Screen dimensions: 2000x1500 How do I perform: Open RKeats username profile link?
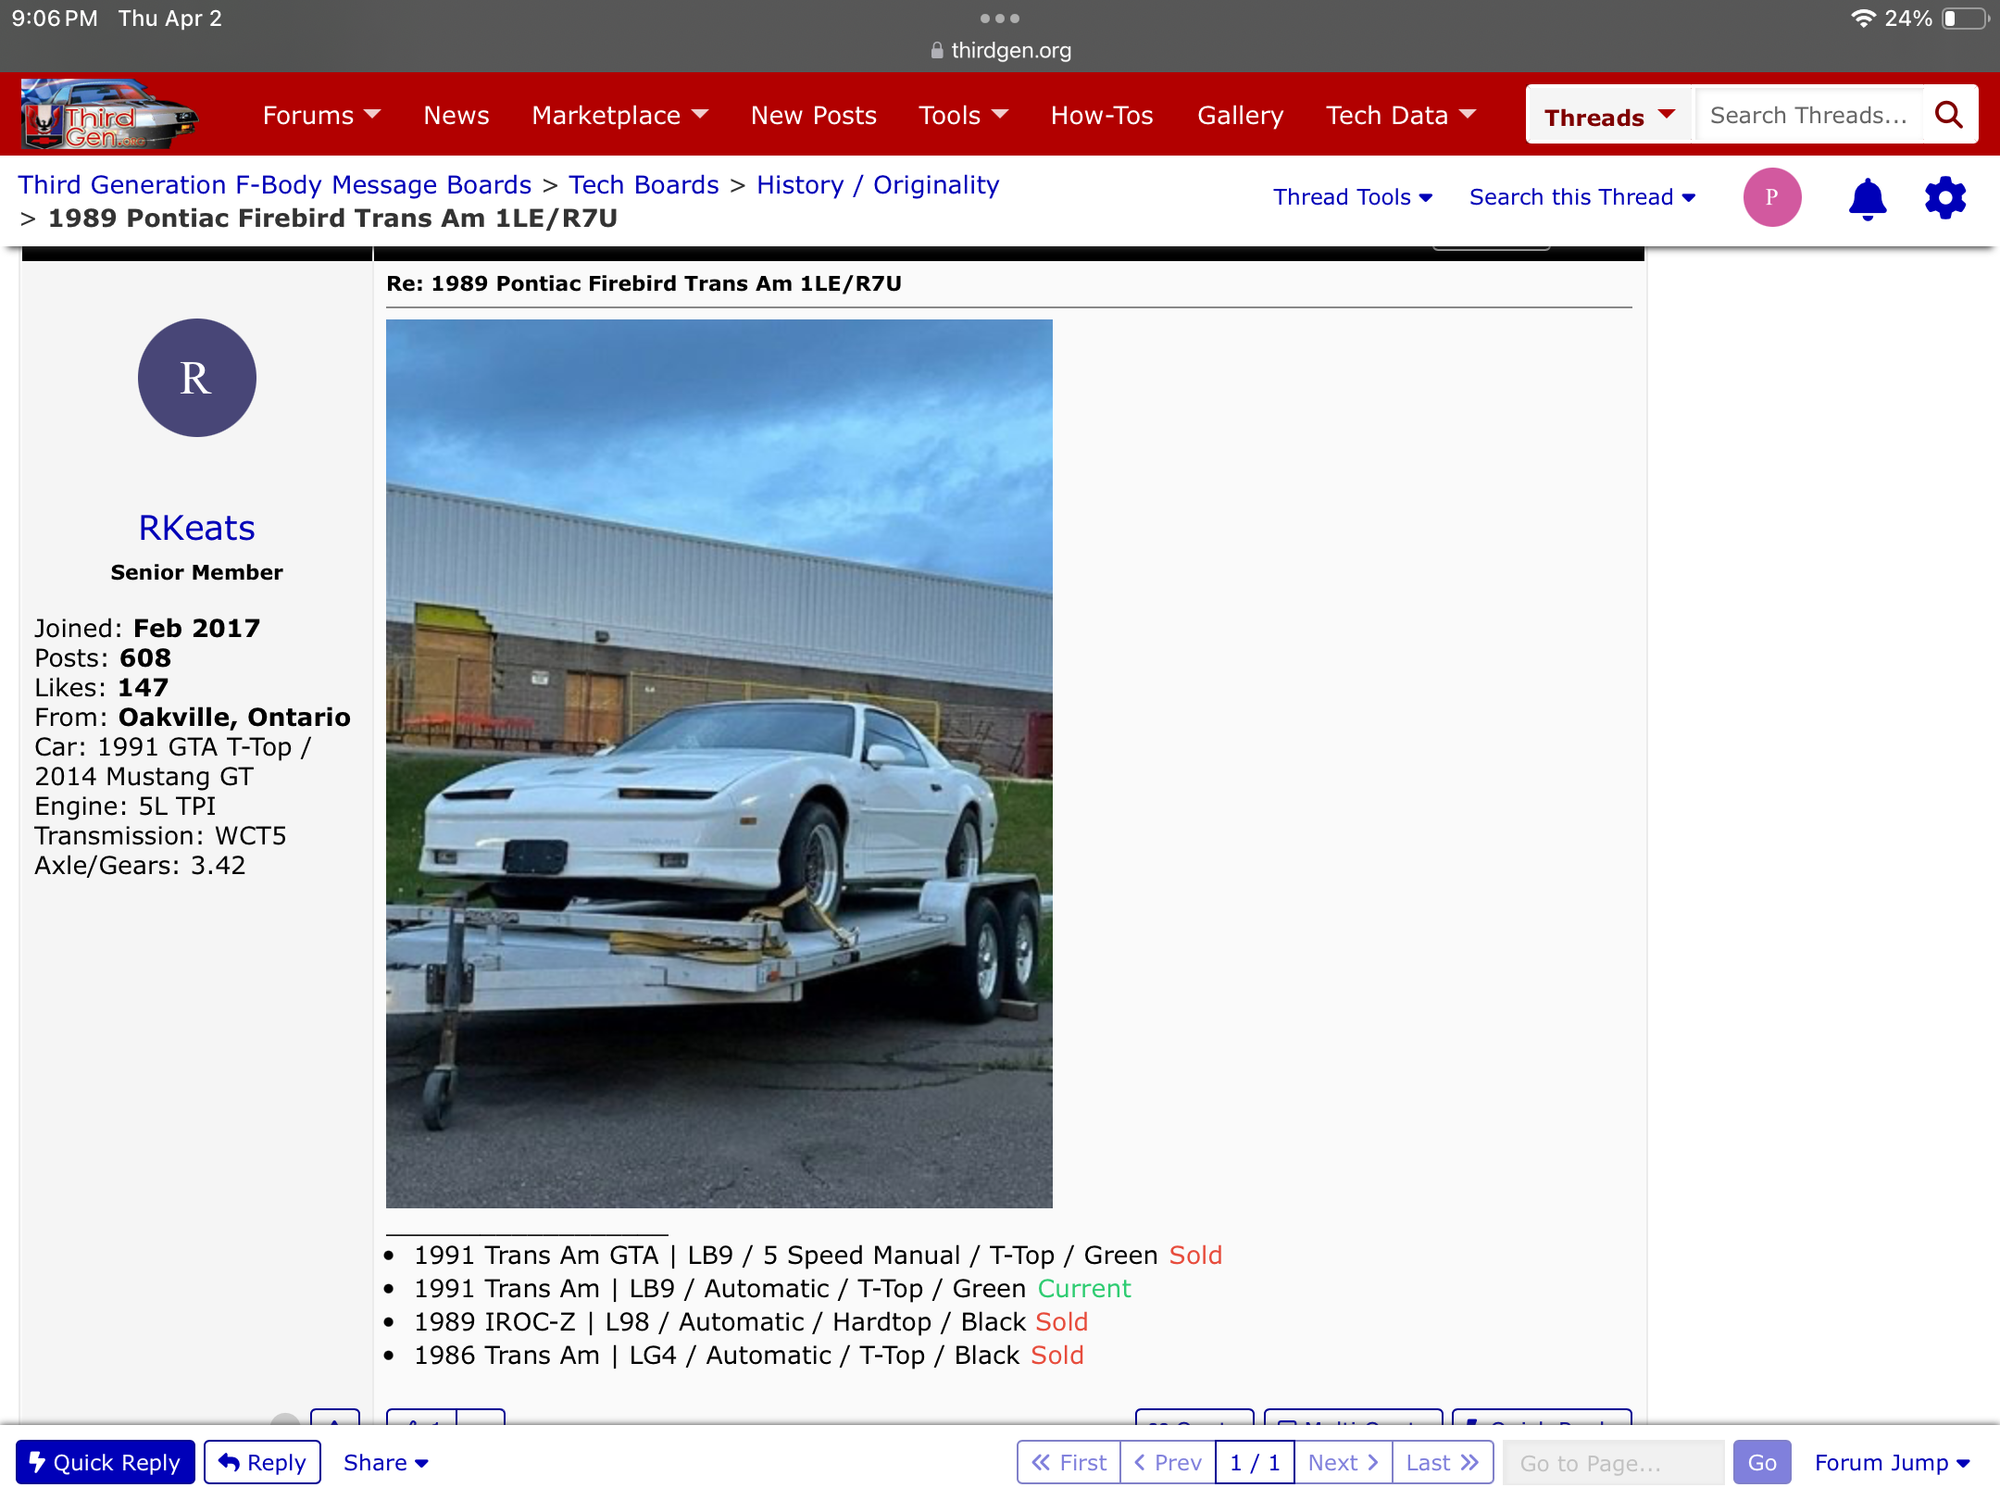(x=197, y=527)
